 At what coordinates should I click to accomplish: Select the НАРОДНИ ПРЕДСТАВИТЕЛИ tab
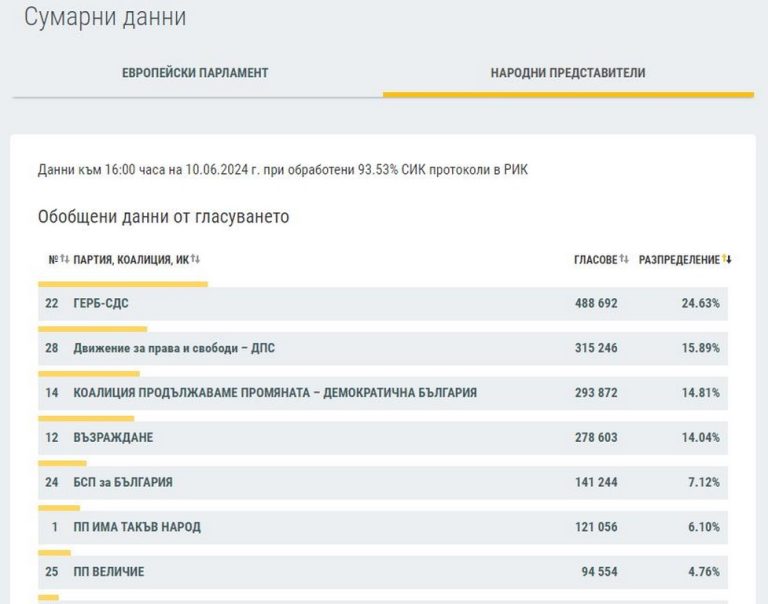pyautogui.click(x=568, y=73)
